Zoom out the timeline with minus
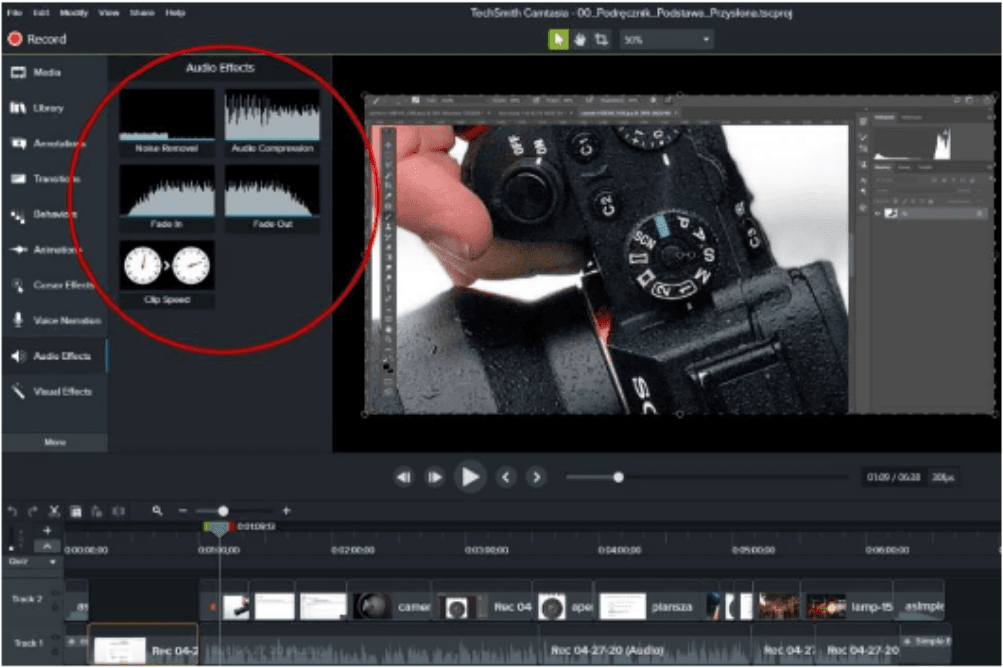 click(x=182, y=511)
